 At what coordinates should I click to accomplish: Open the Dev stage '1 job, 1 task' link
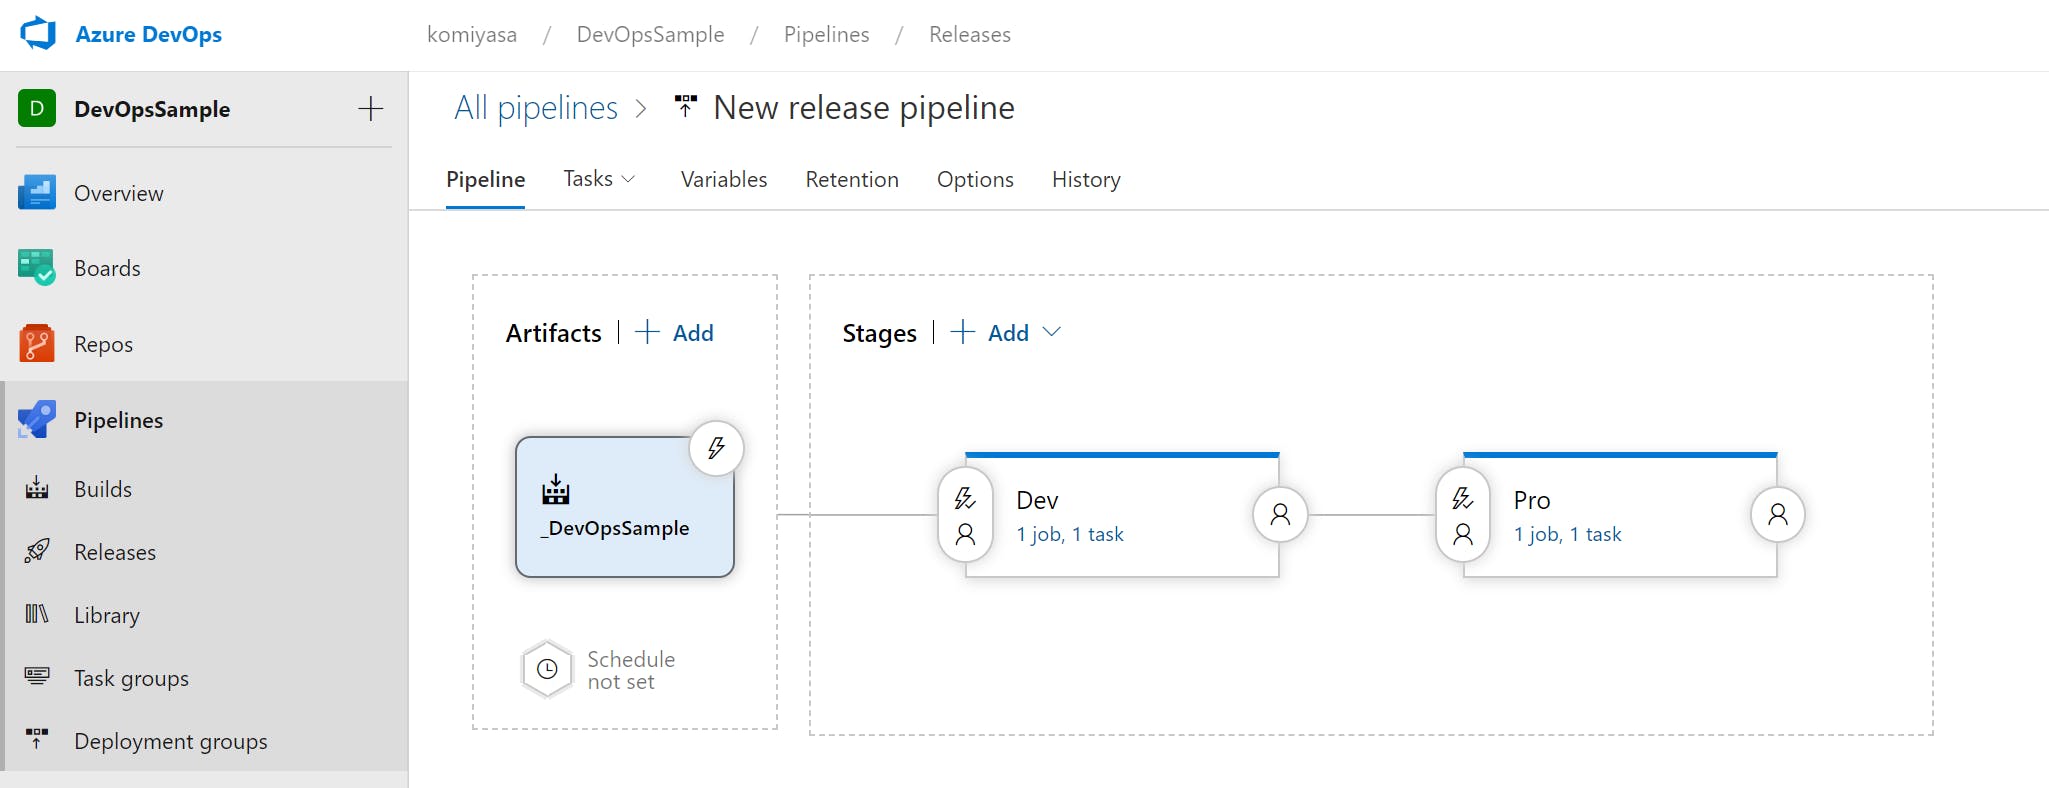[x=1069, y=534]
